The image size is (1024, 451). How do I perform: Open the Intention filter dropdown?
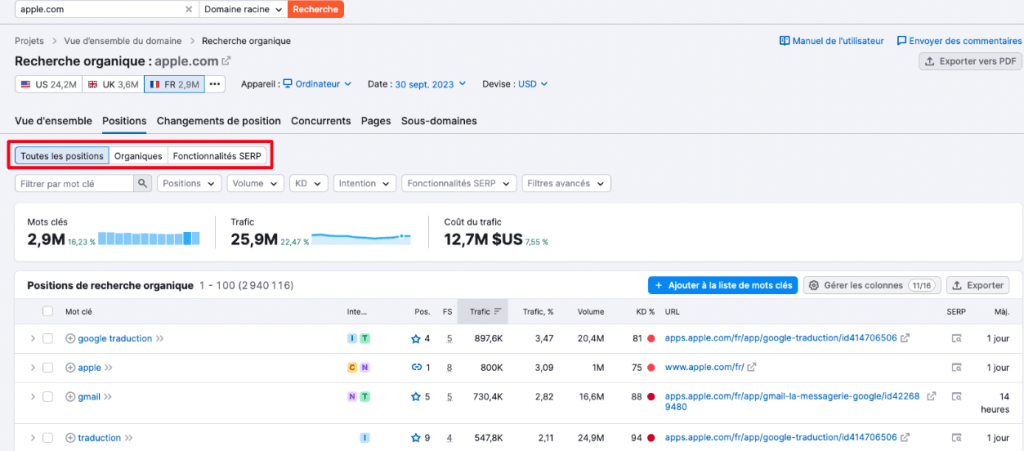364,183
